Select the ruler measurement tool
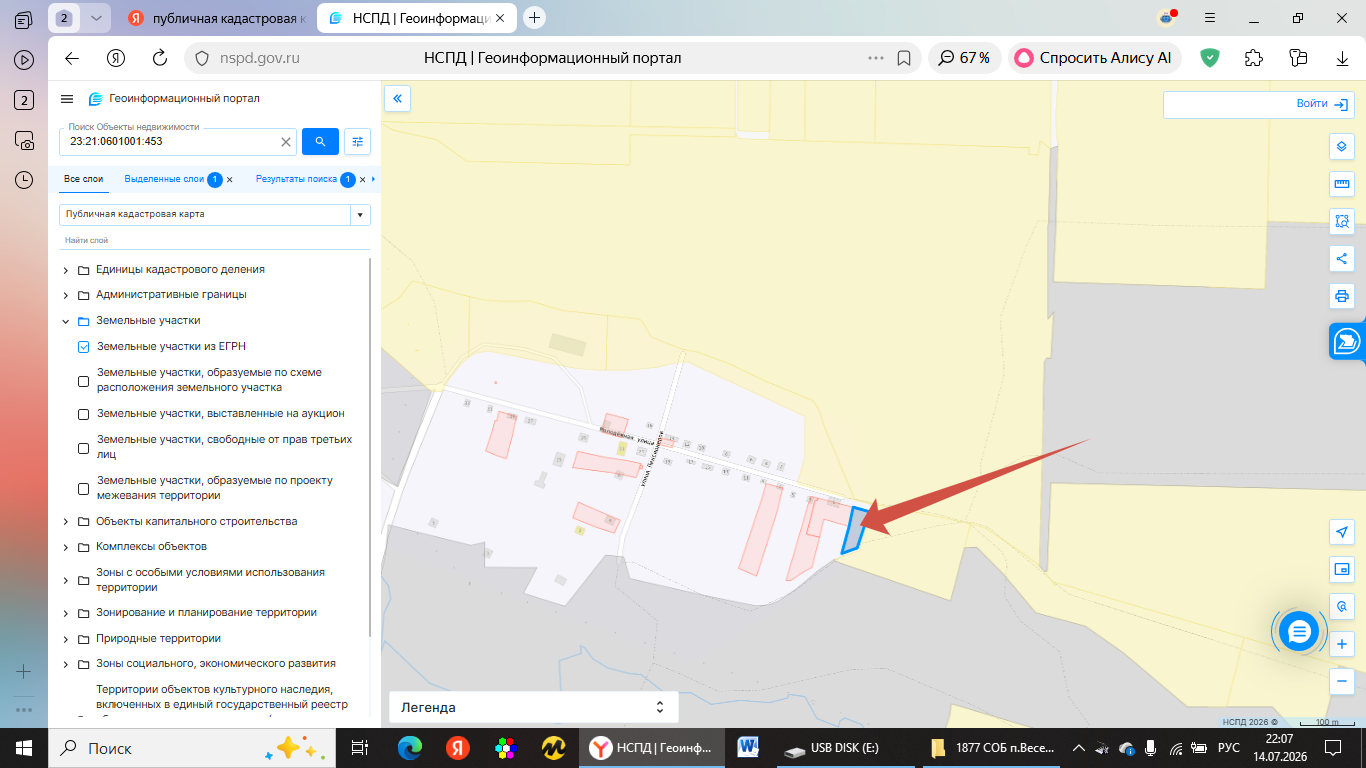The height and width of the screenshot is (768, 1366). (1342, 184)
